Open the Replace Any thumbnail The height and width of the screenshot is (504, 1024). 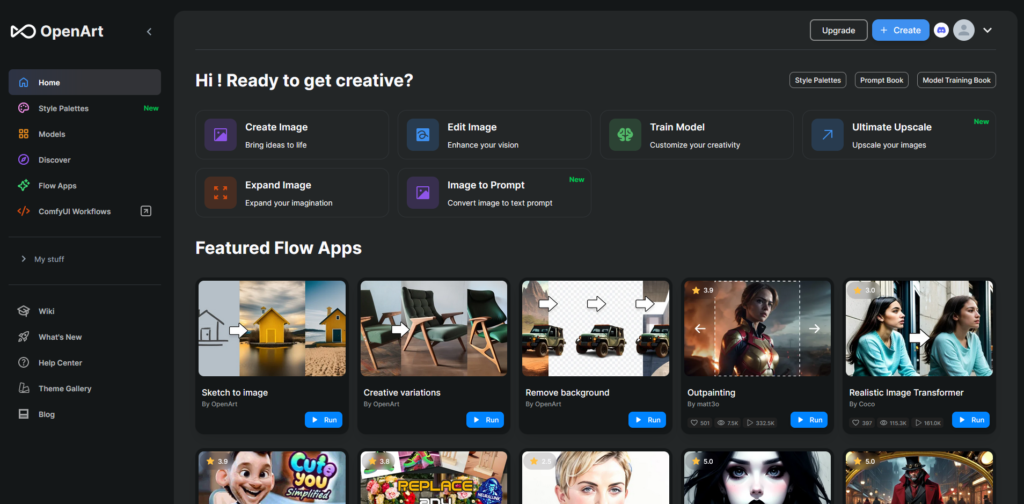click(x=434, y=477)
